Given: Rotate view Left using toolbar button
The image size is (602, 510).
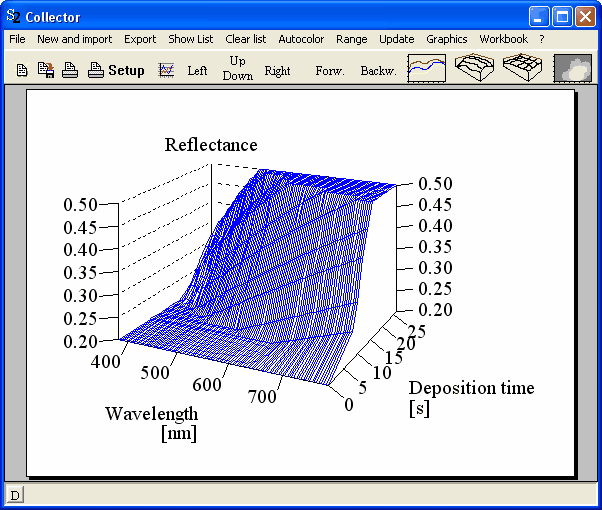Looking at the screenshot, I should coord(197,71).
